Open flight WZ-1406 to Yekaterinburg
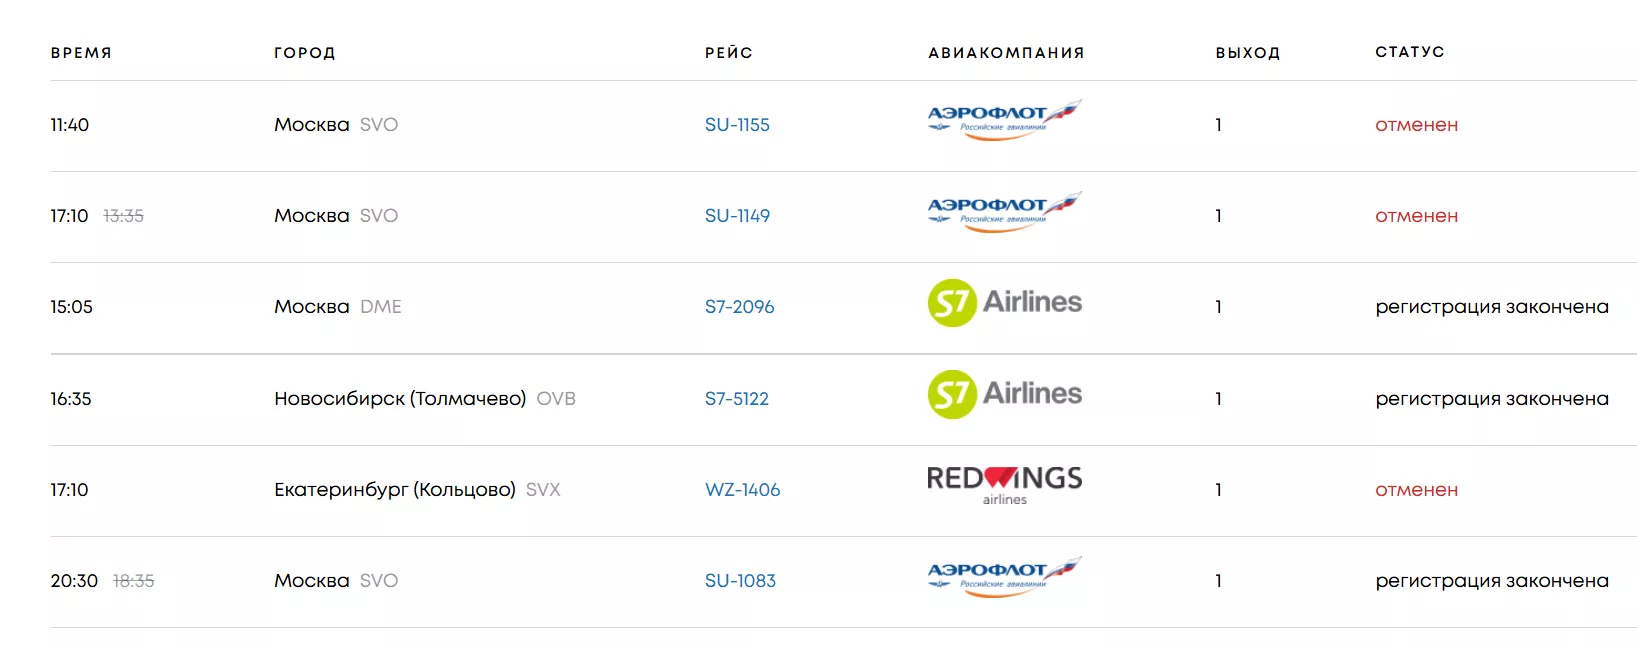1637x646 pixels. (742, 490)
